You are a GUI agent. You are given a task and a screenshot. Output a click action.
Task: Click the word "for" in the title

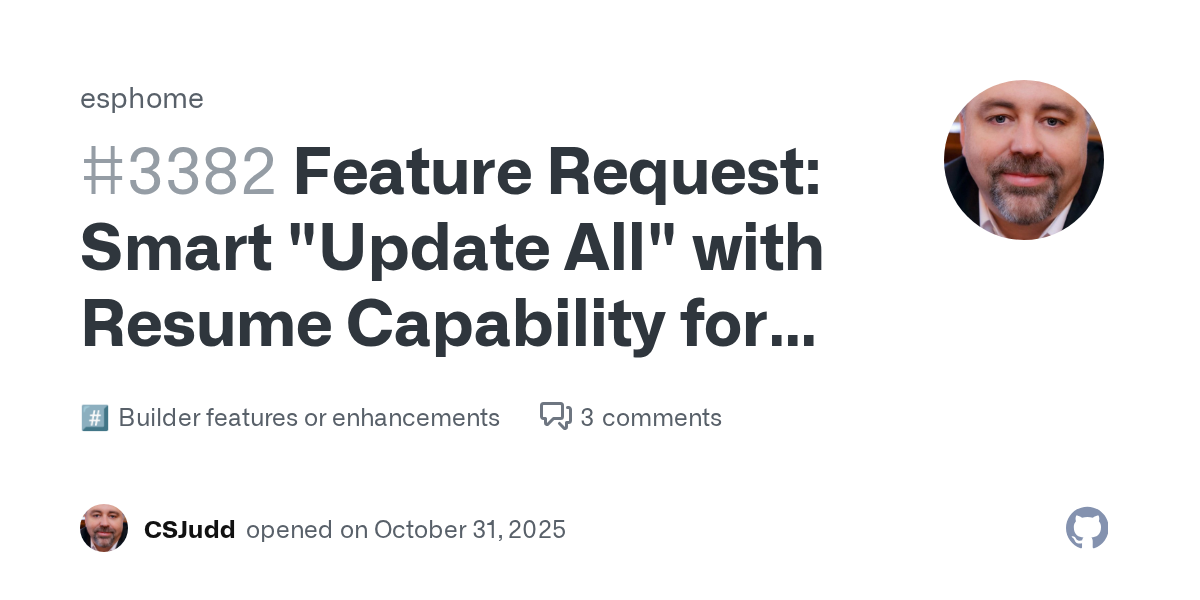tap(720, 326)
